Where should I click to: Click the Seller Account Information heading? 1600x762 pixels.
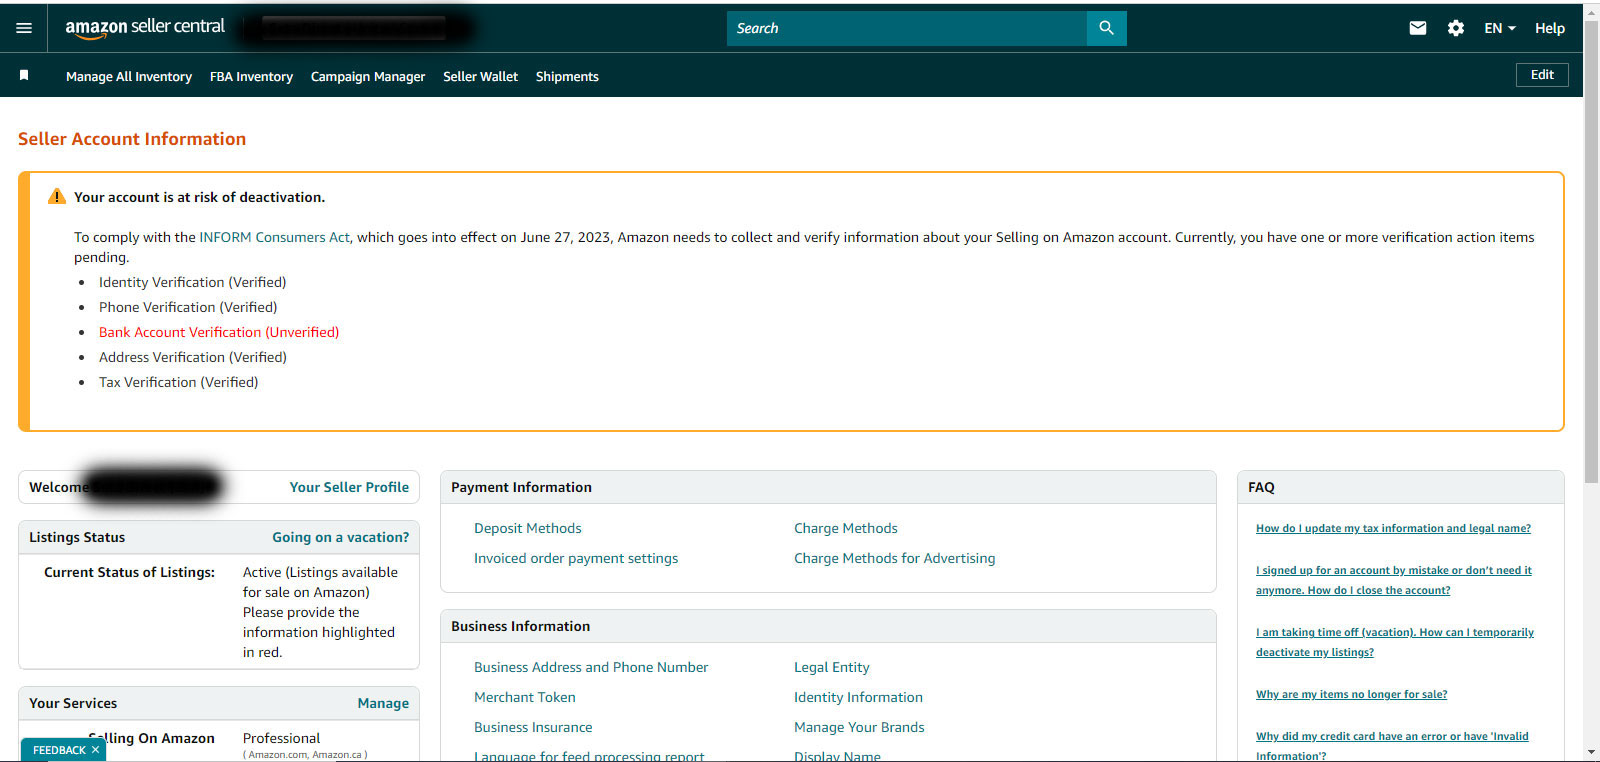click(132, 139)
